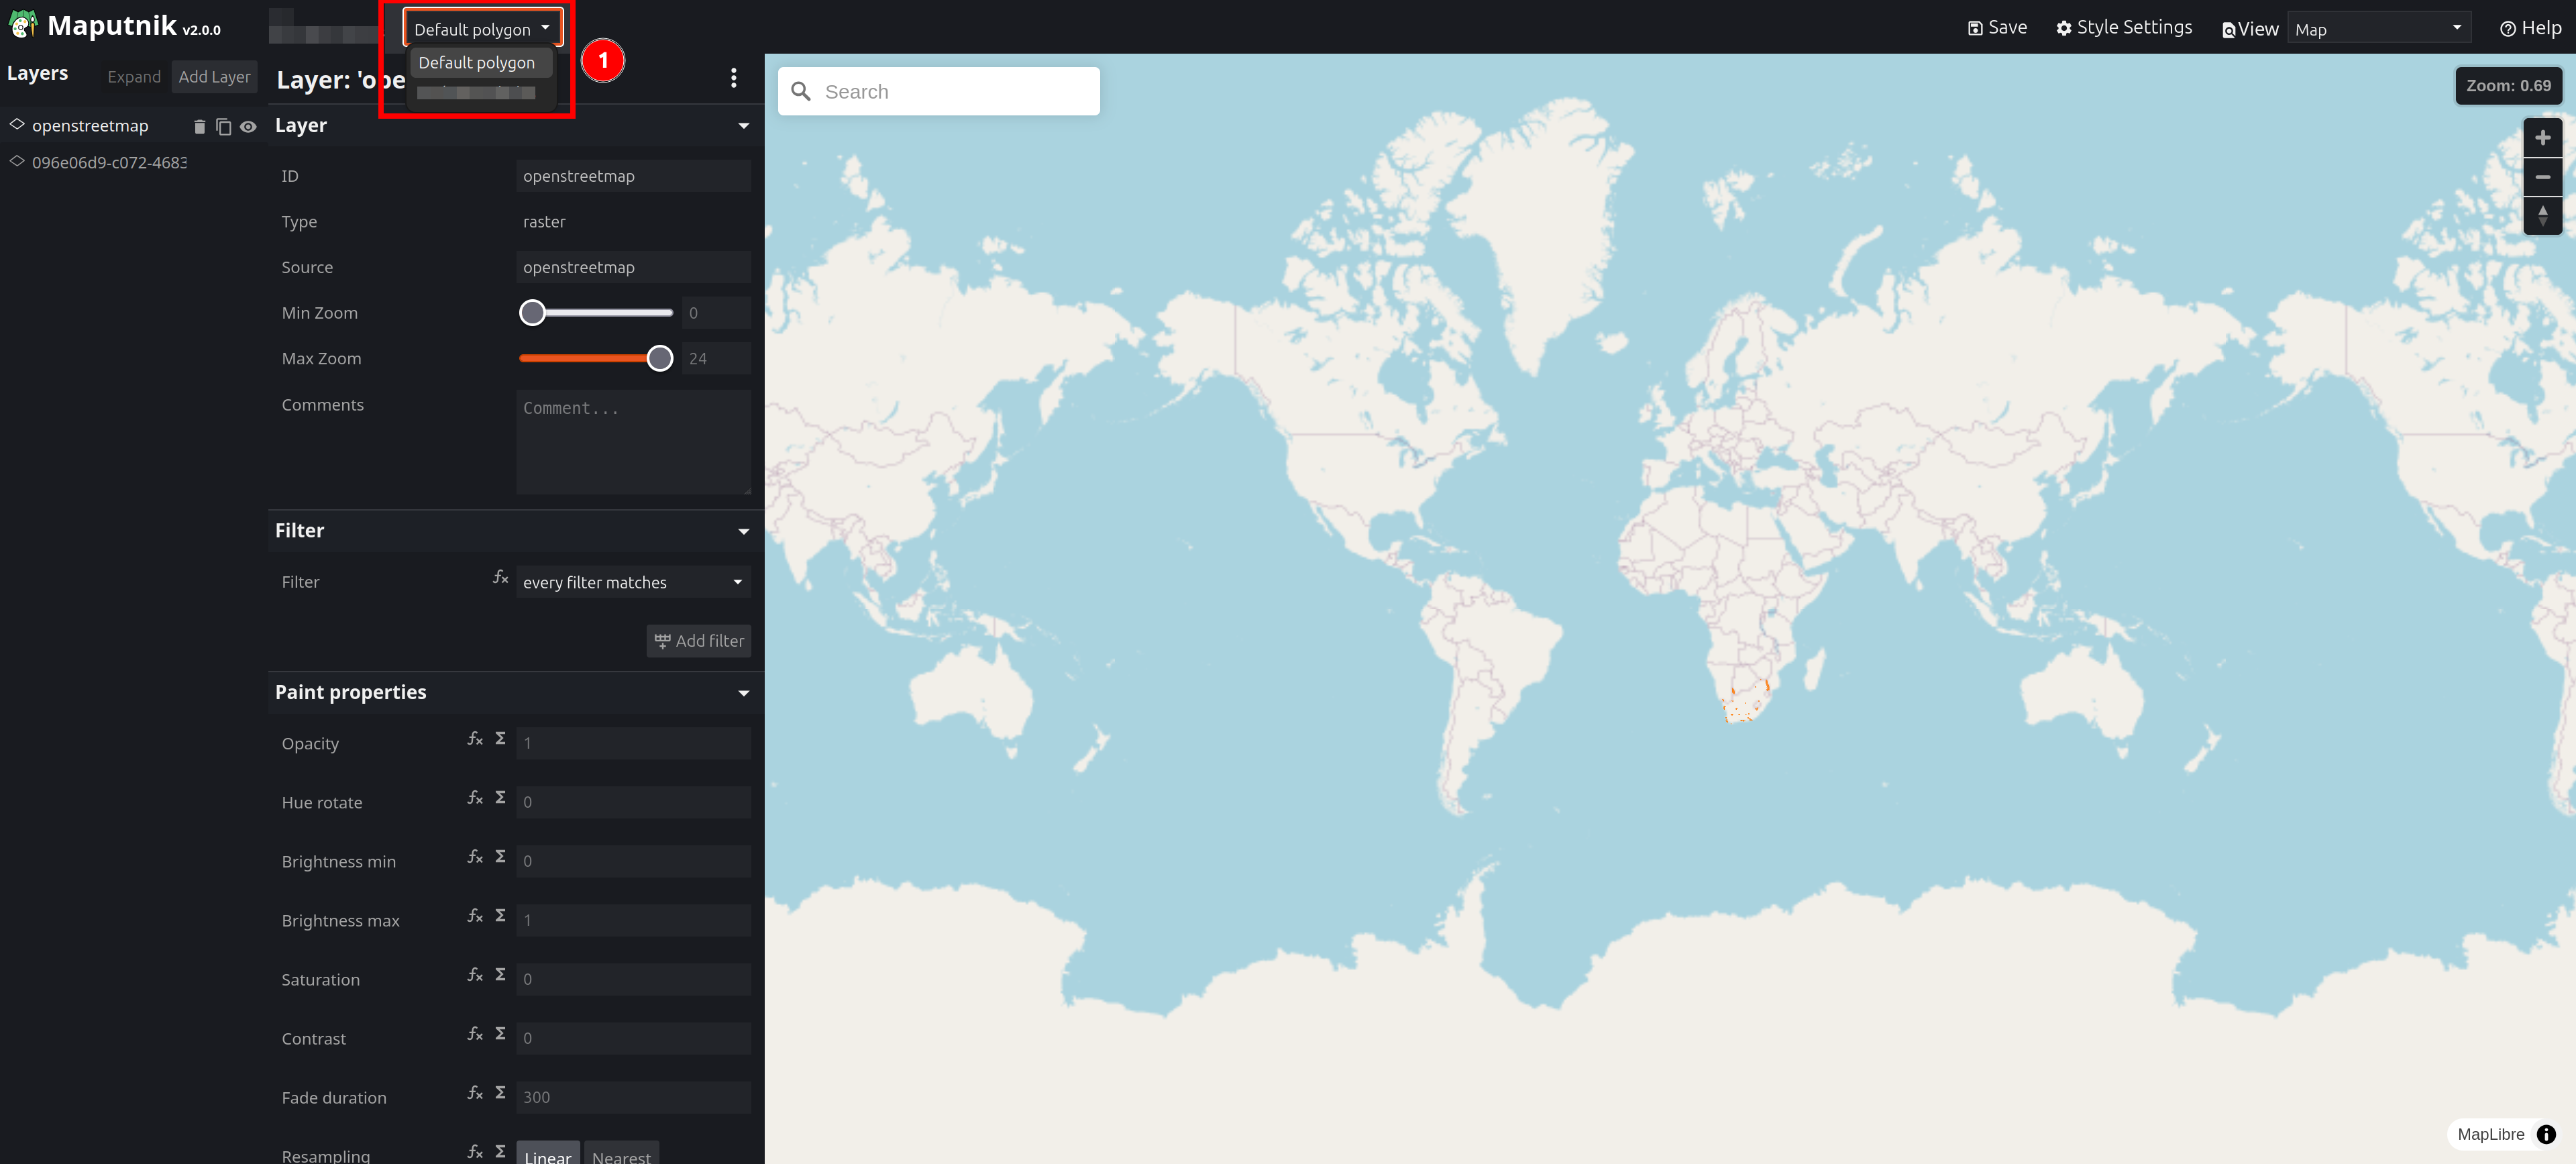
Task: Select Nearest resampling option
Action: (621, 1154)
